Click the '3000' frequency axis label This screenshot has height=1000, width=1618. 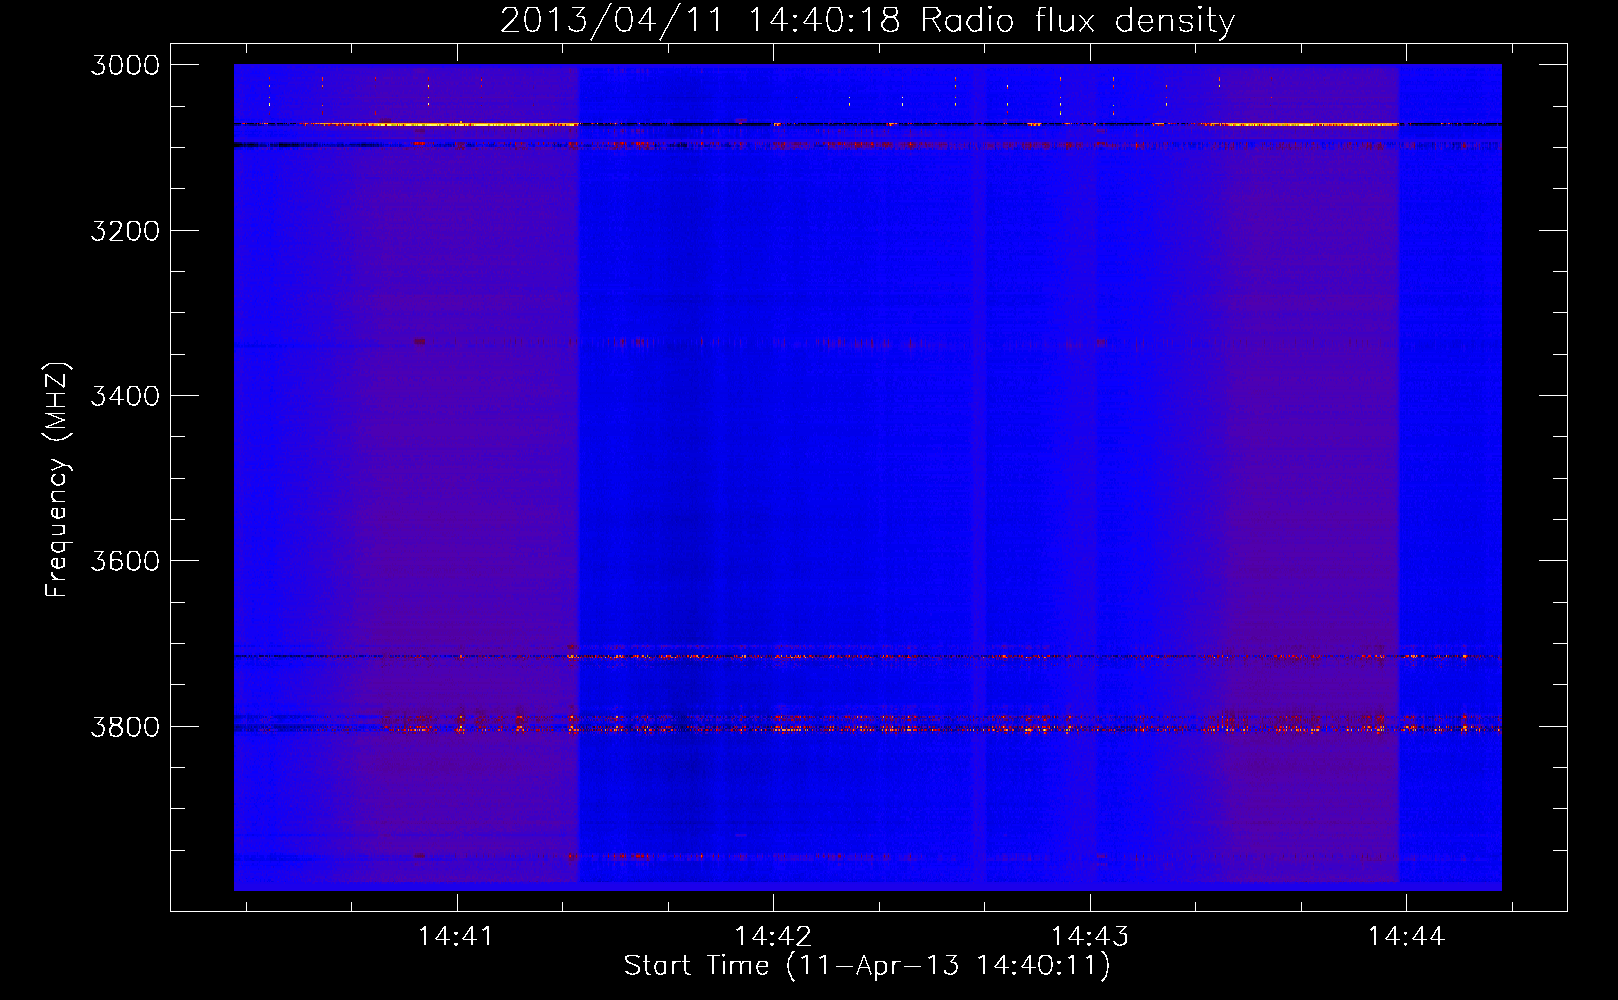[125, 65]
